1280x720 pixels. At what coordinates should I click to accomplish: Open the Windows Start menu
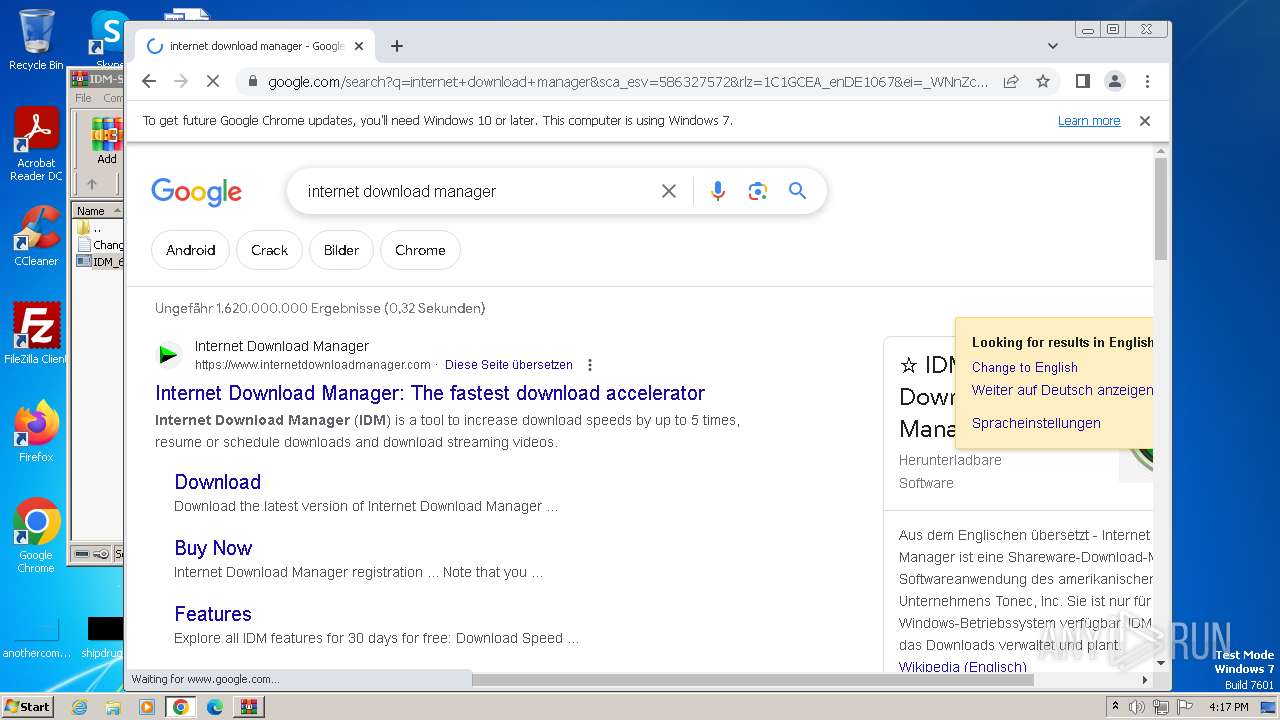pos(28,707)
